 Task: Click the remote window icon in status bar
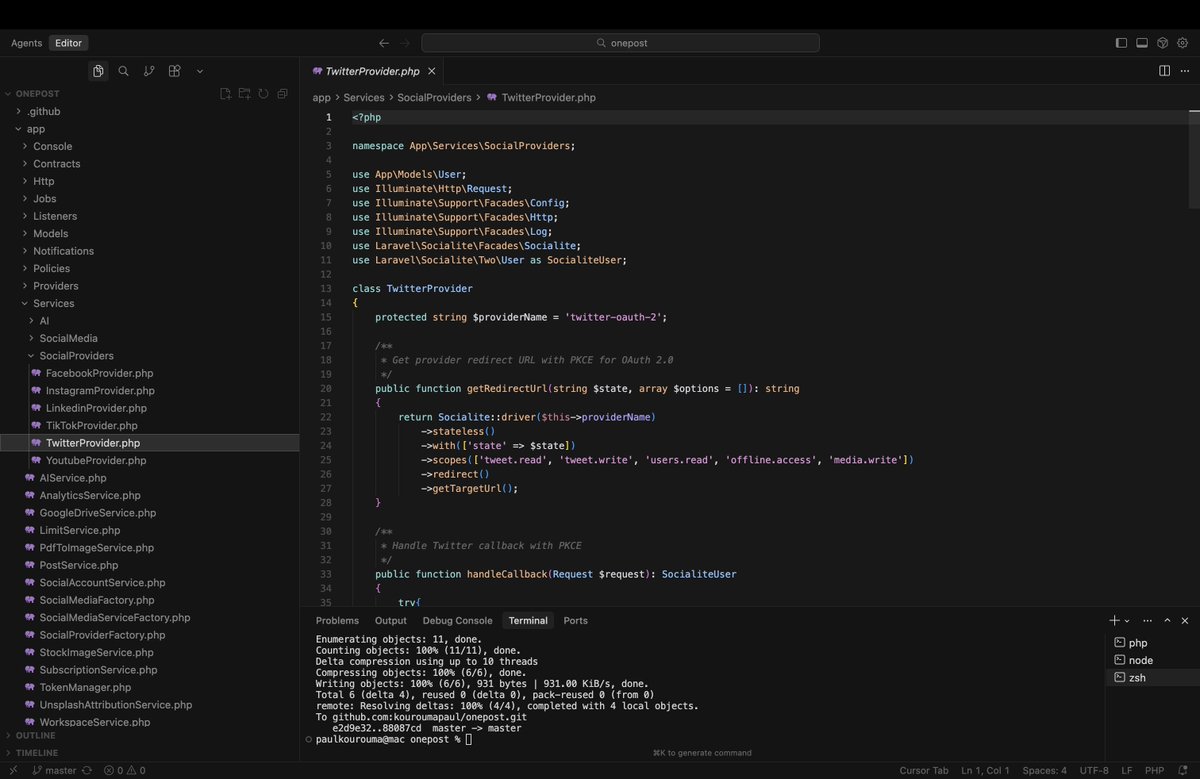point(11,771)
